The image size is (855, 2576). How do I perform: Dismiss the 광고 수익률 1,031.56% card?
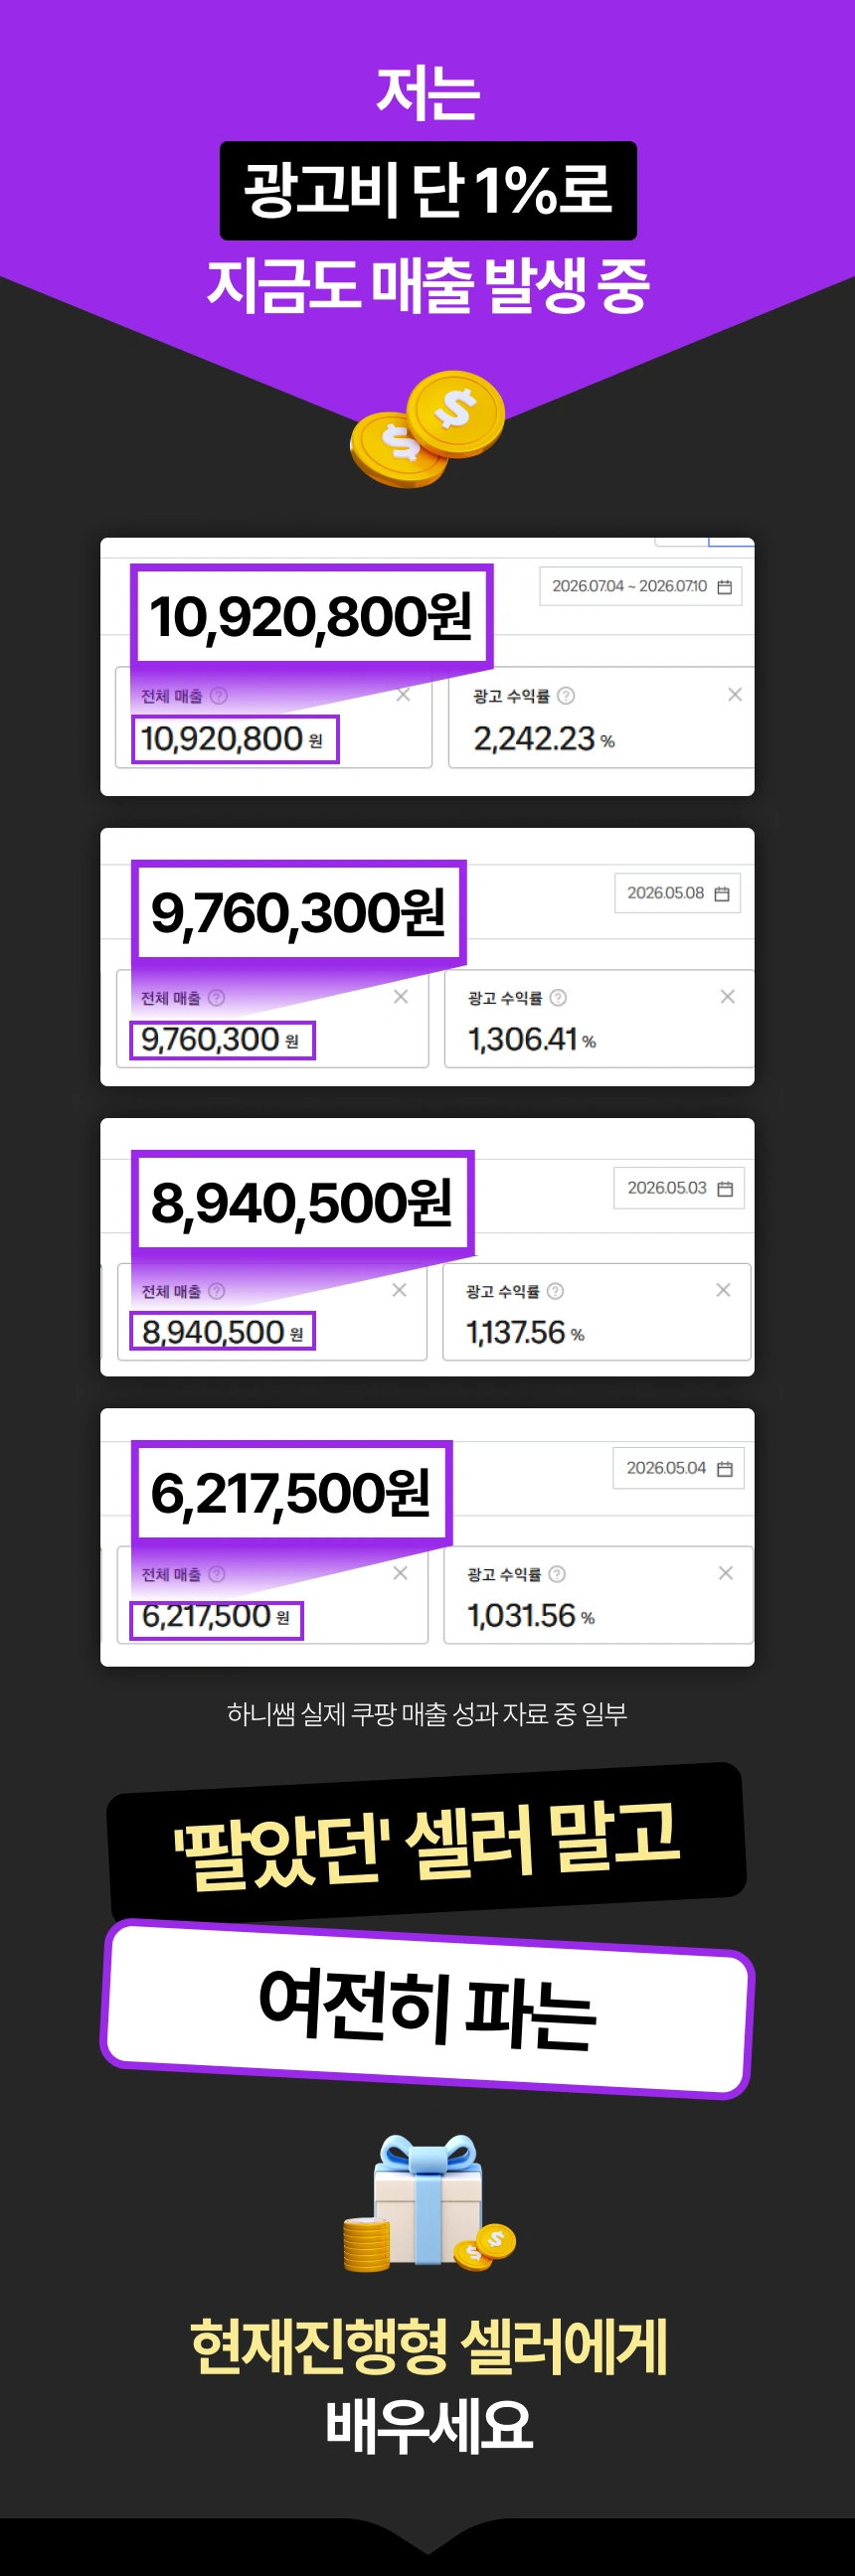click(726, 1573)
